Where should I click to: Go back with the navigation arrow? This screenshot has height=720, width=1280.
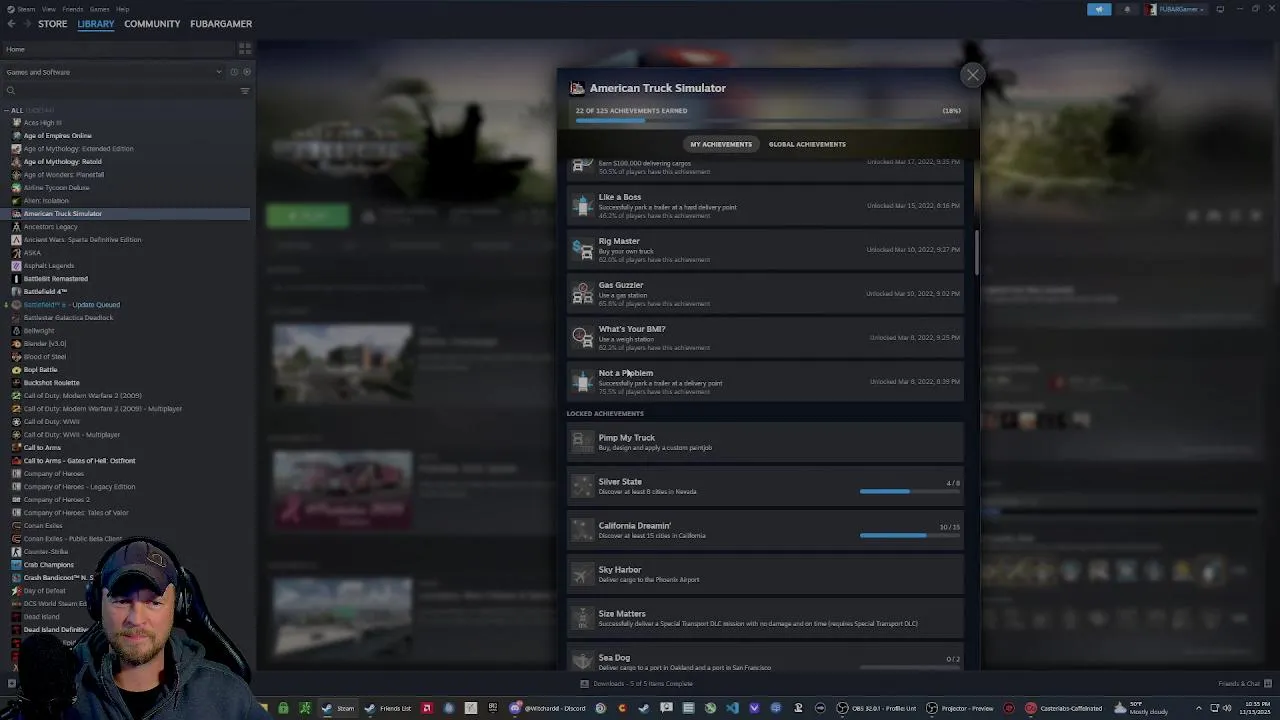click(x=11, y=24)
